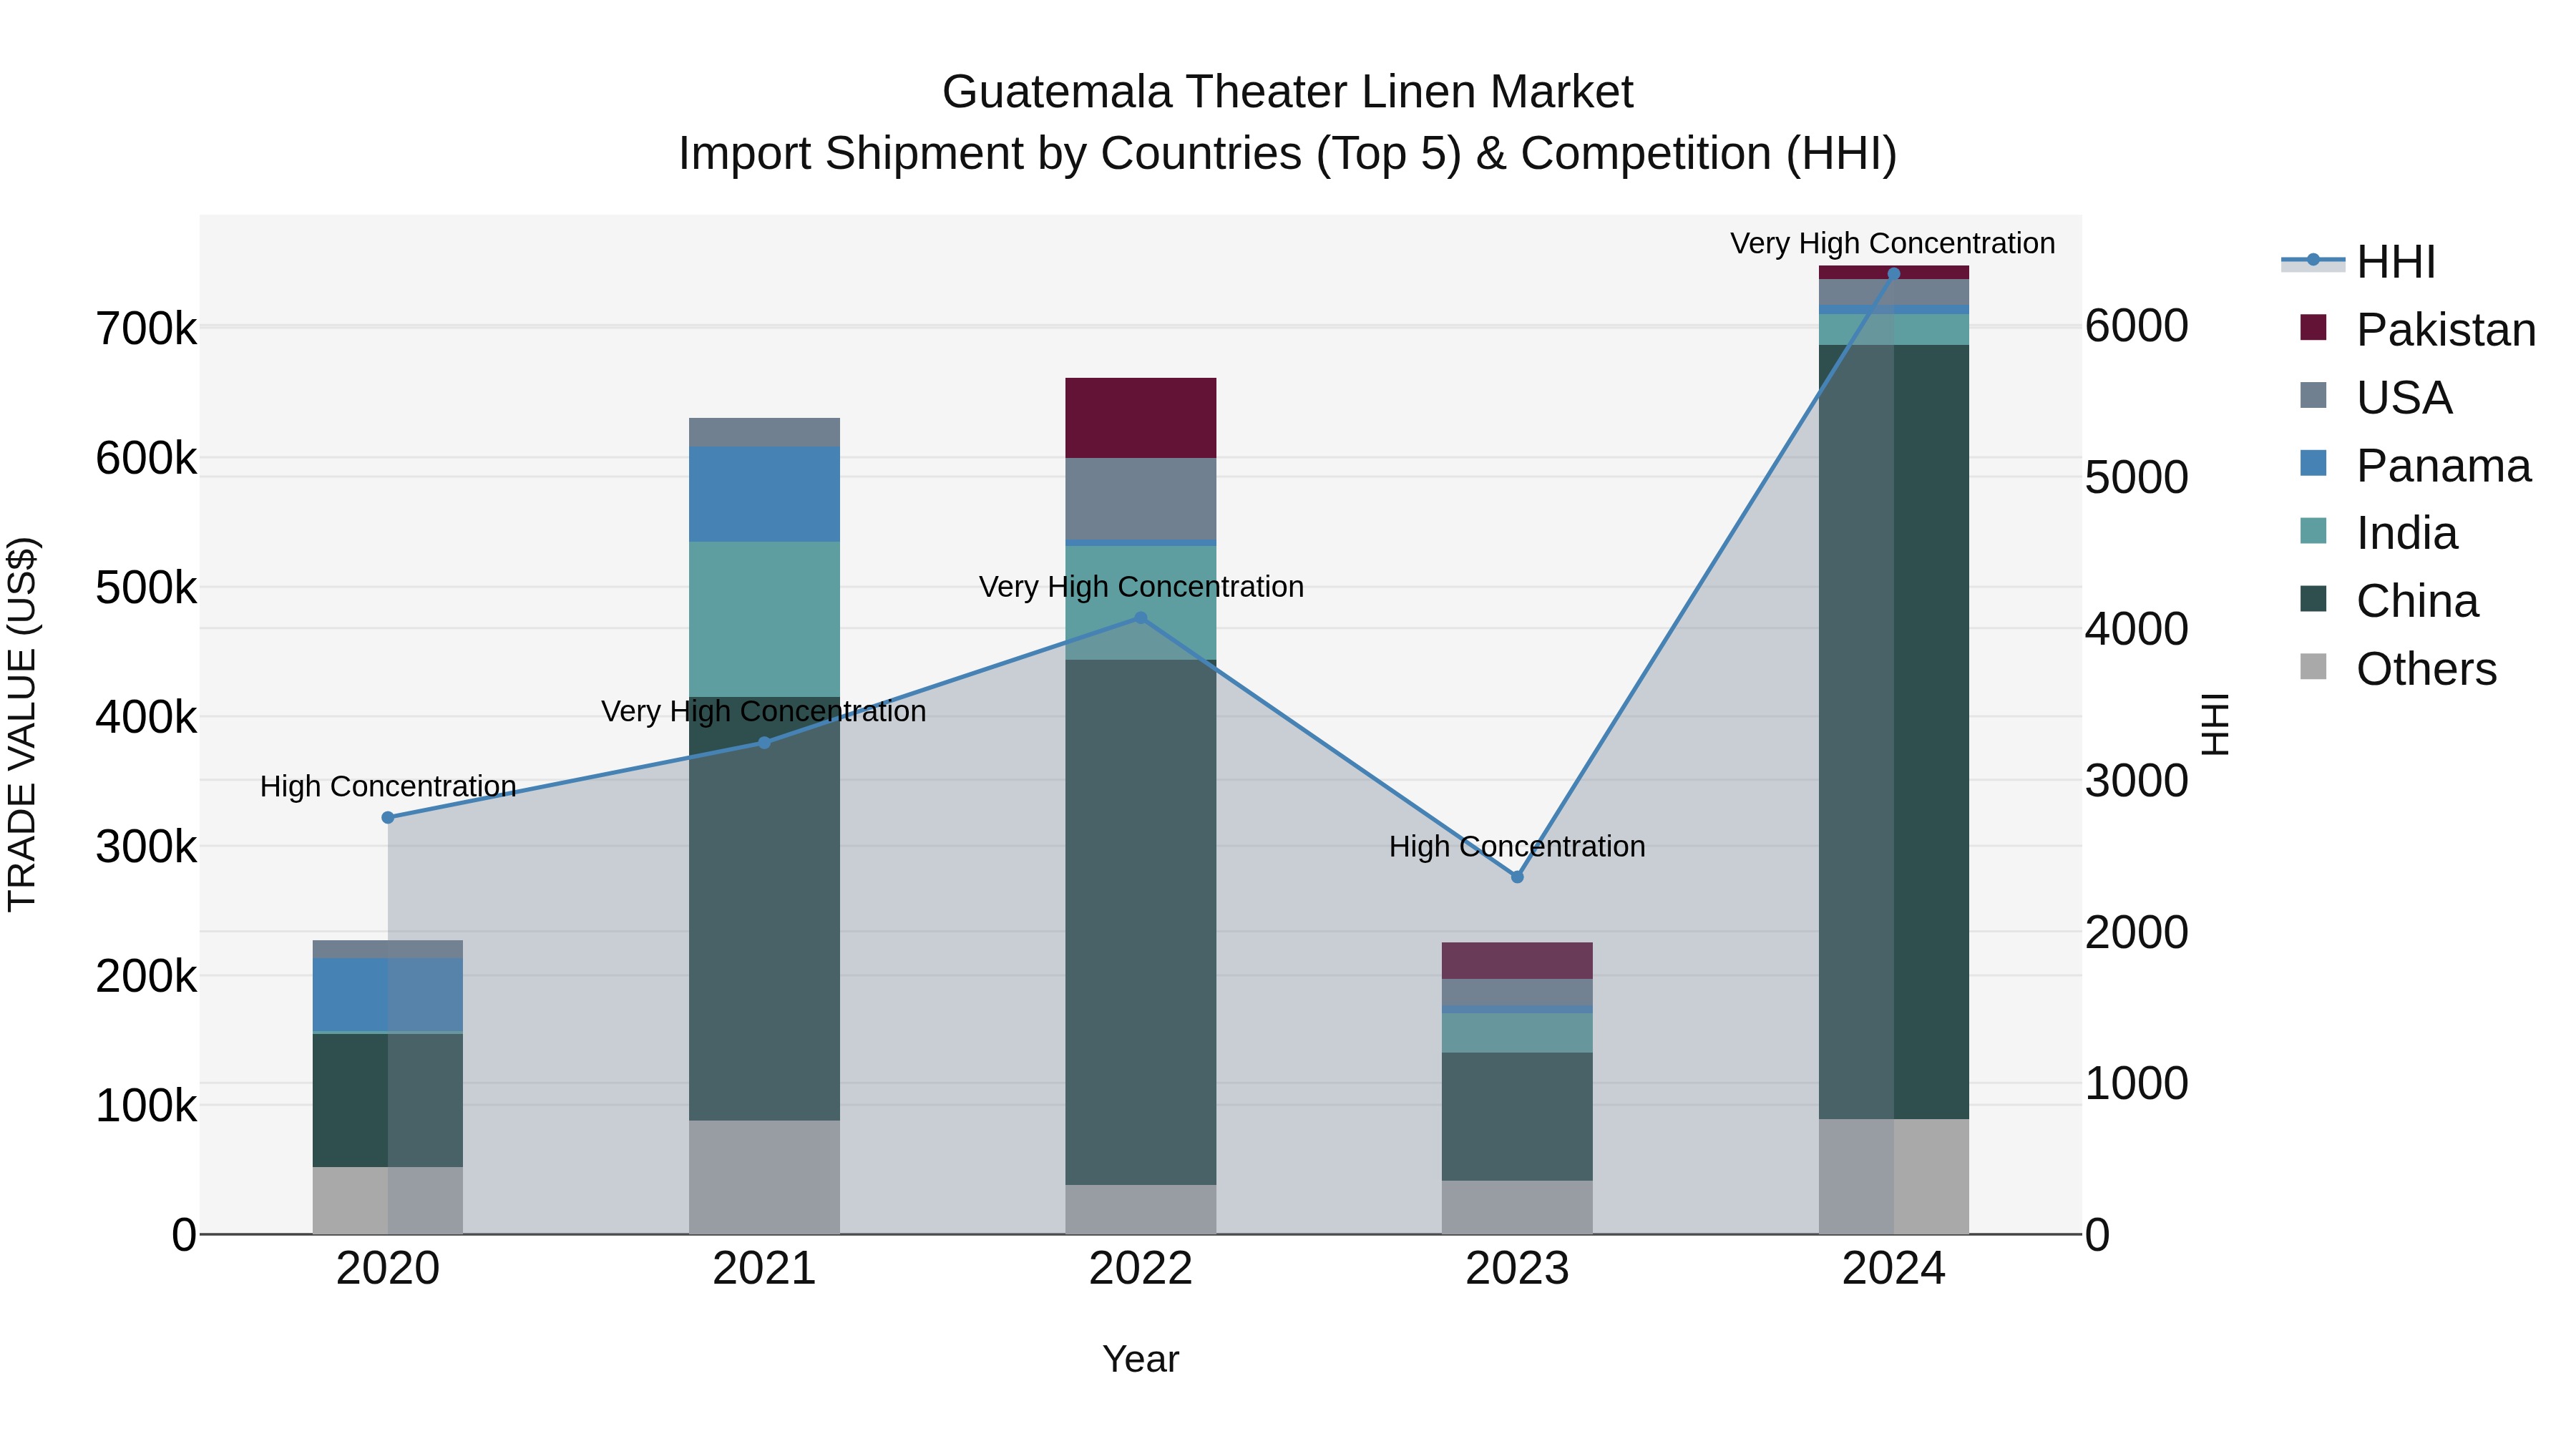Click the 2021 x-axis label
Image resolution: width=2576 pixels, height=1449 pixels.
click(x=764, y=1269)
